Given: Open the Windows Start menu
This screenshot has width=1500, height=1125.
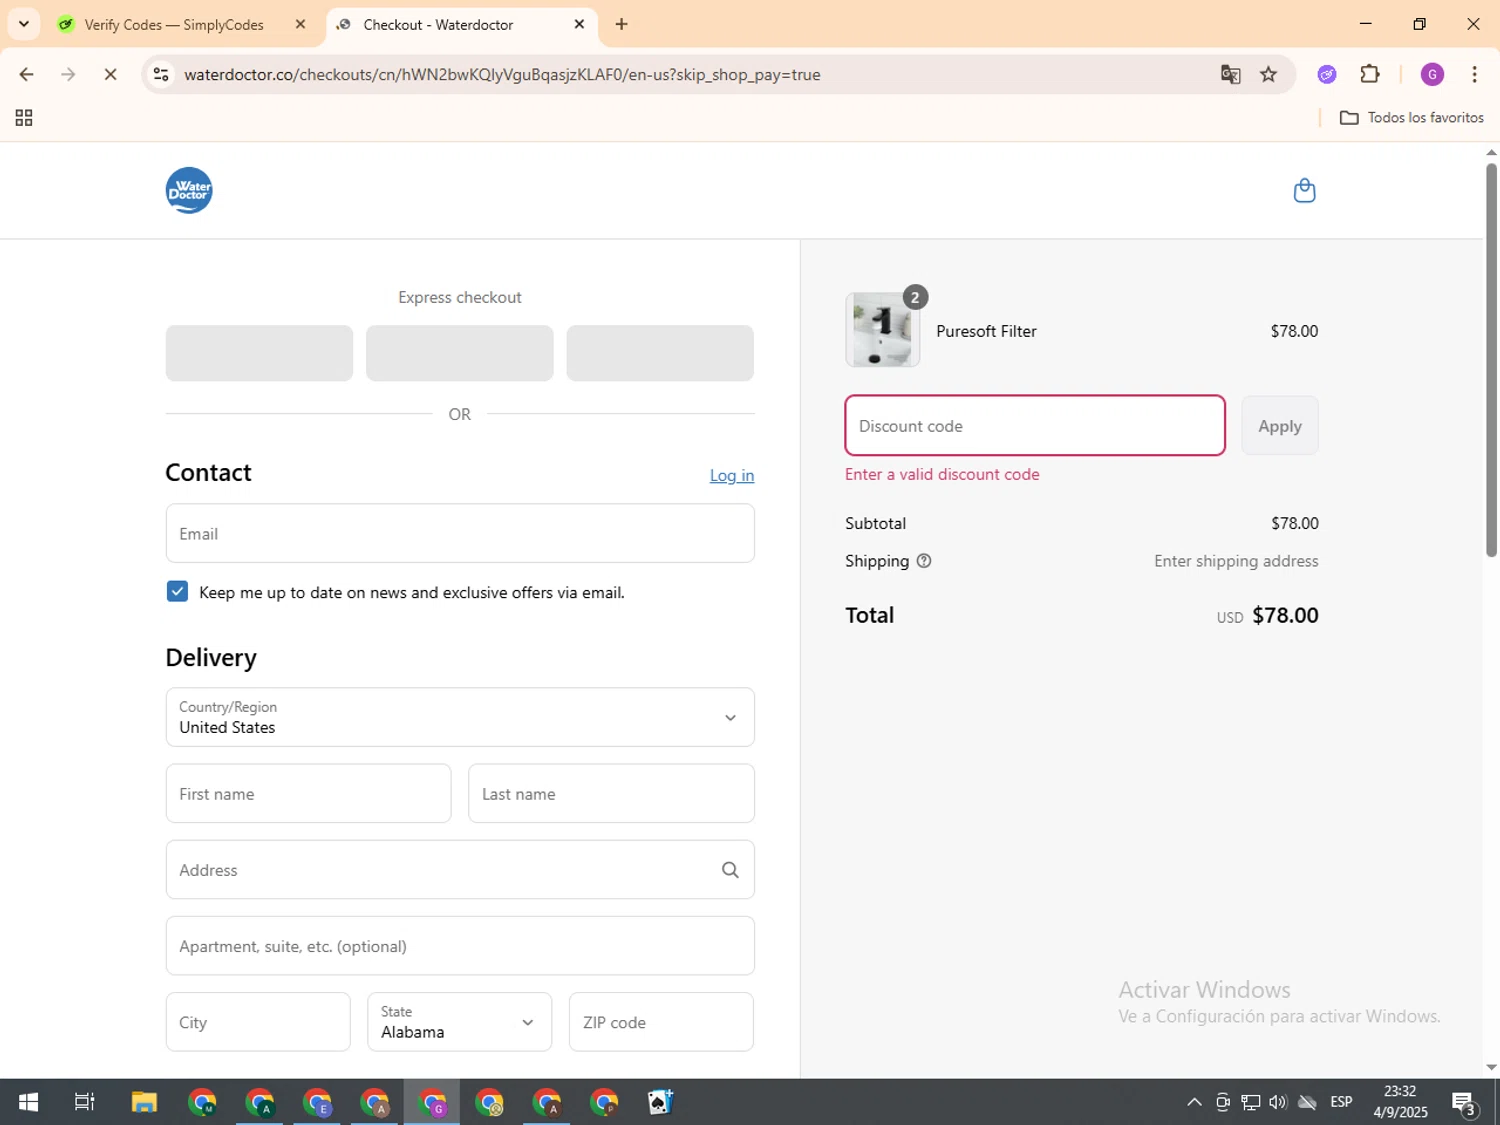Looking at the screenshot, I should point(28,1102).
